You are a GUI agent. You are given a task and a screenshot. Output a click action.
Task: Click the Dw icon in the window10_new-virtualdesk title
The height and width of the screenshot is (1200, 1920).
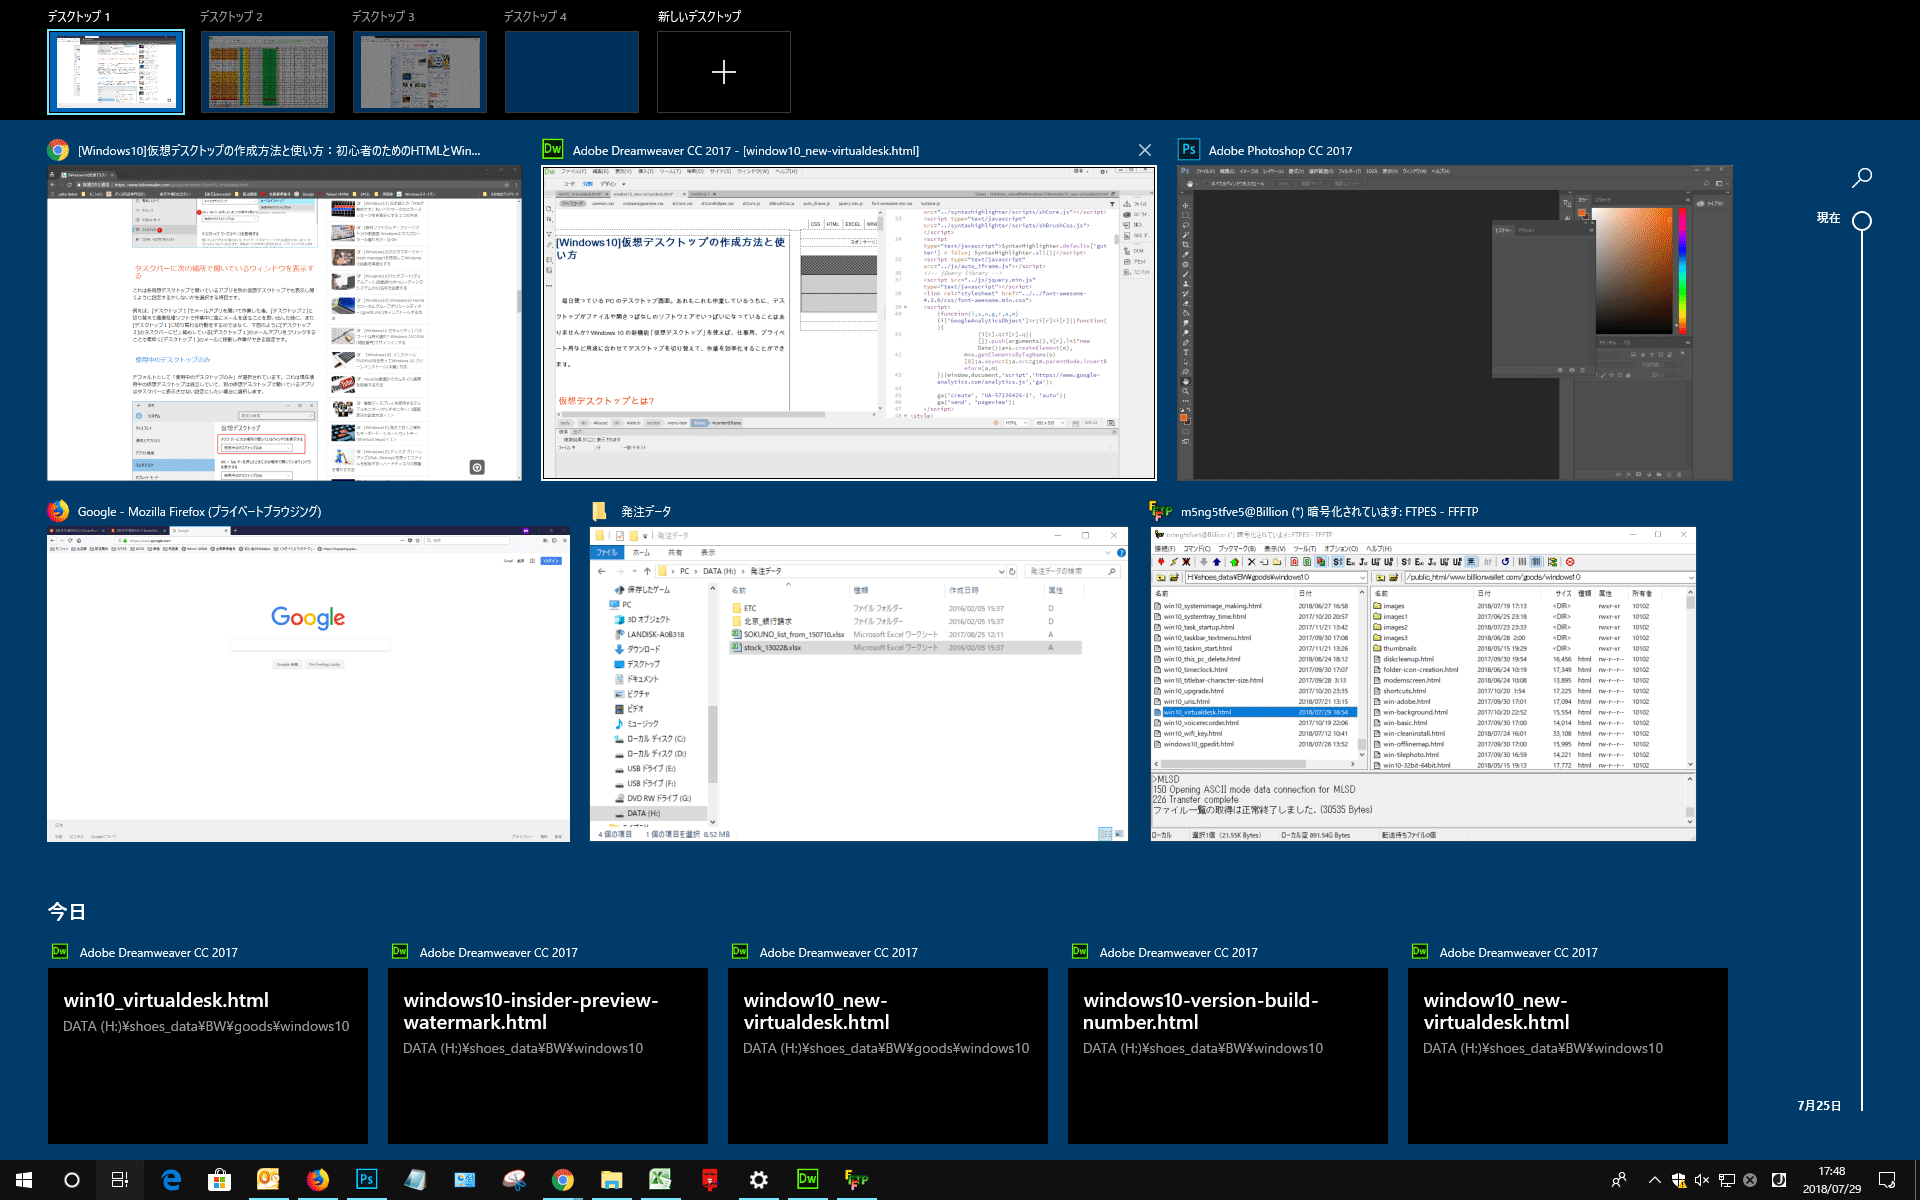point(553,150)
